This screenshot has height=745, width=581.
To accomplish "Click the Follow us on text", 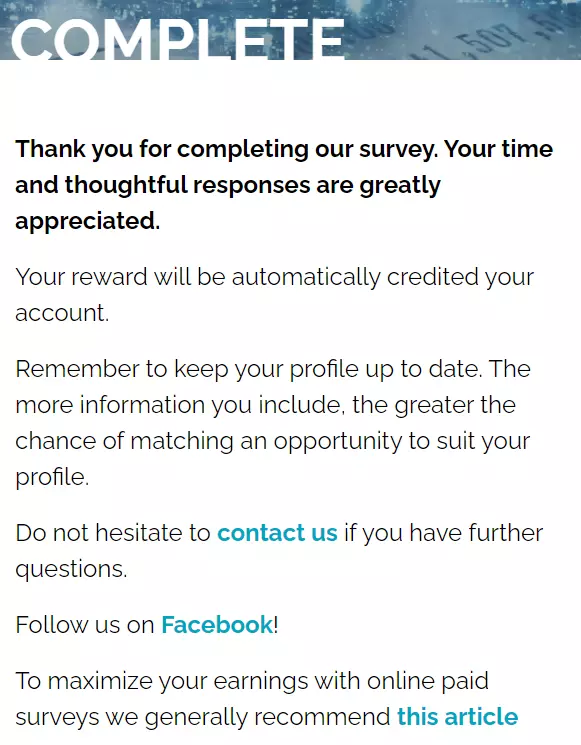I will [85, 624].
